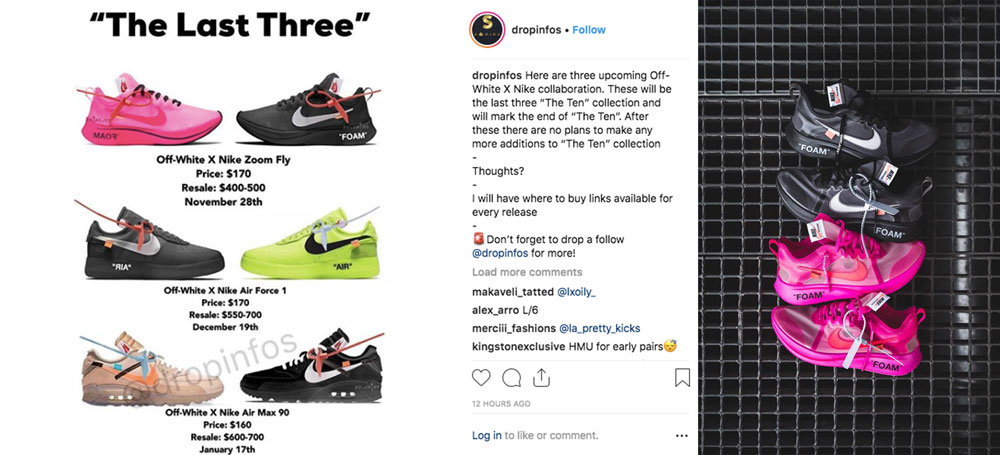The width and height of the screenshot is (1000, 455).
Task: Visit the merciii_fashions commenter profile
Action: click(514, 328)
